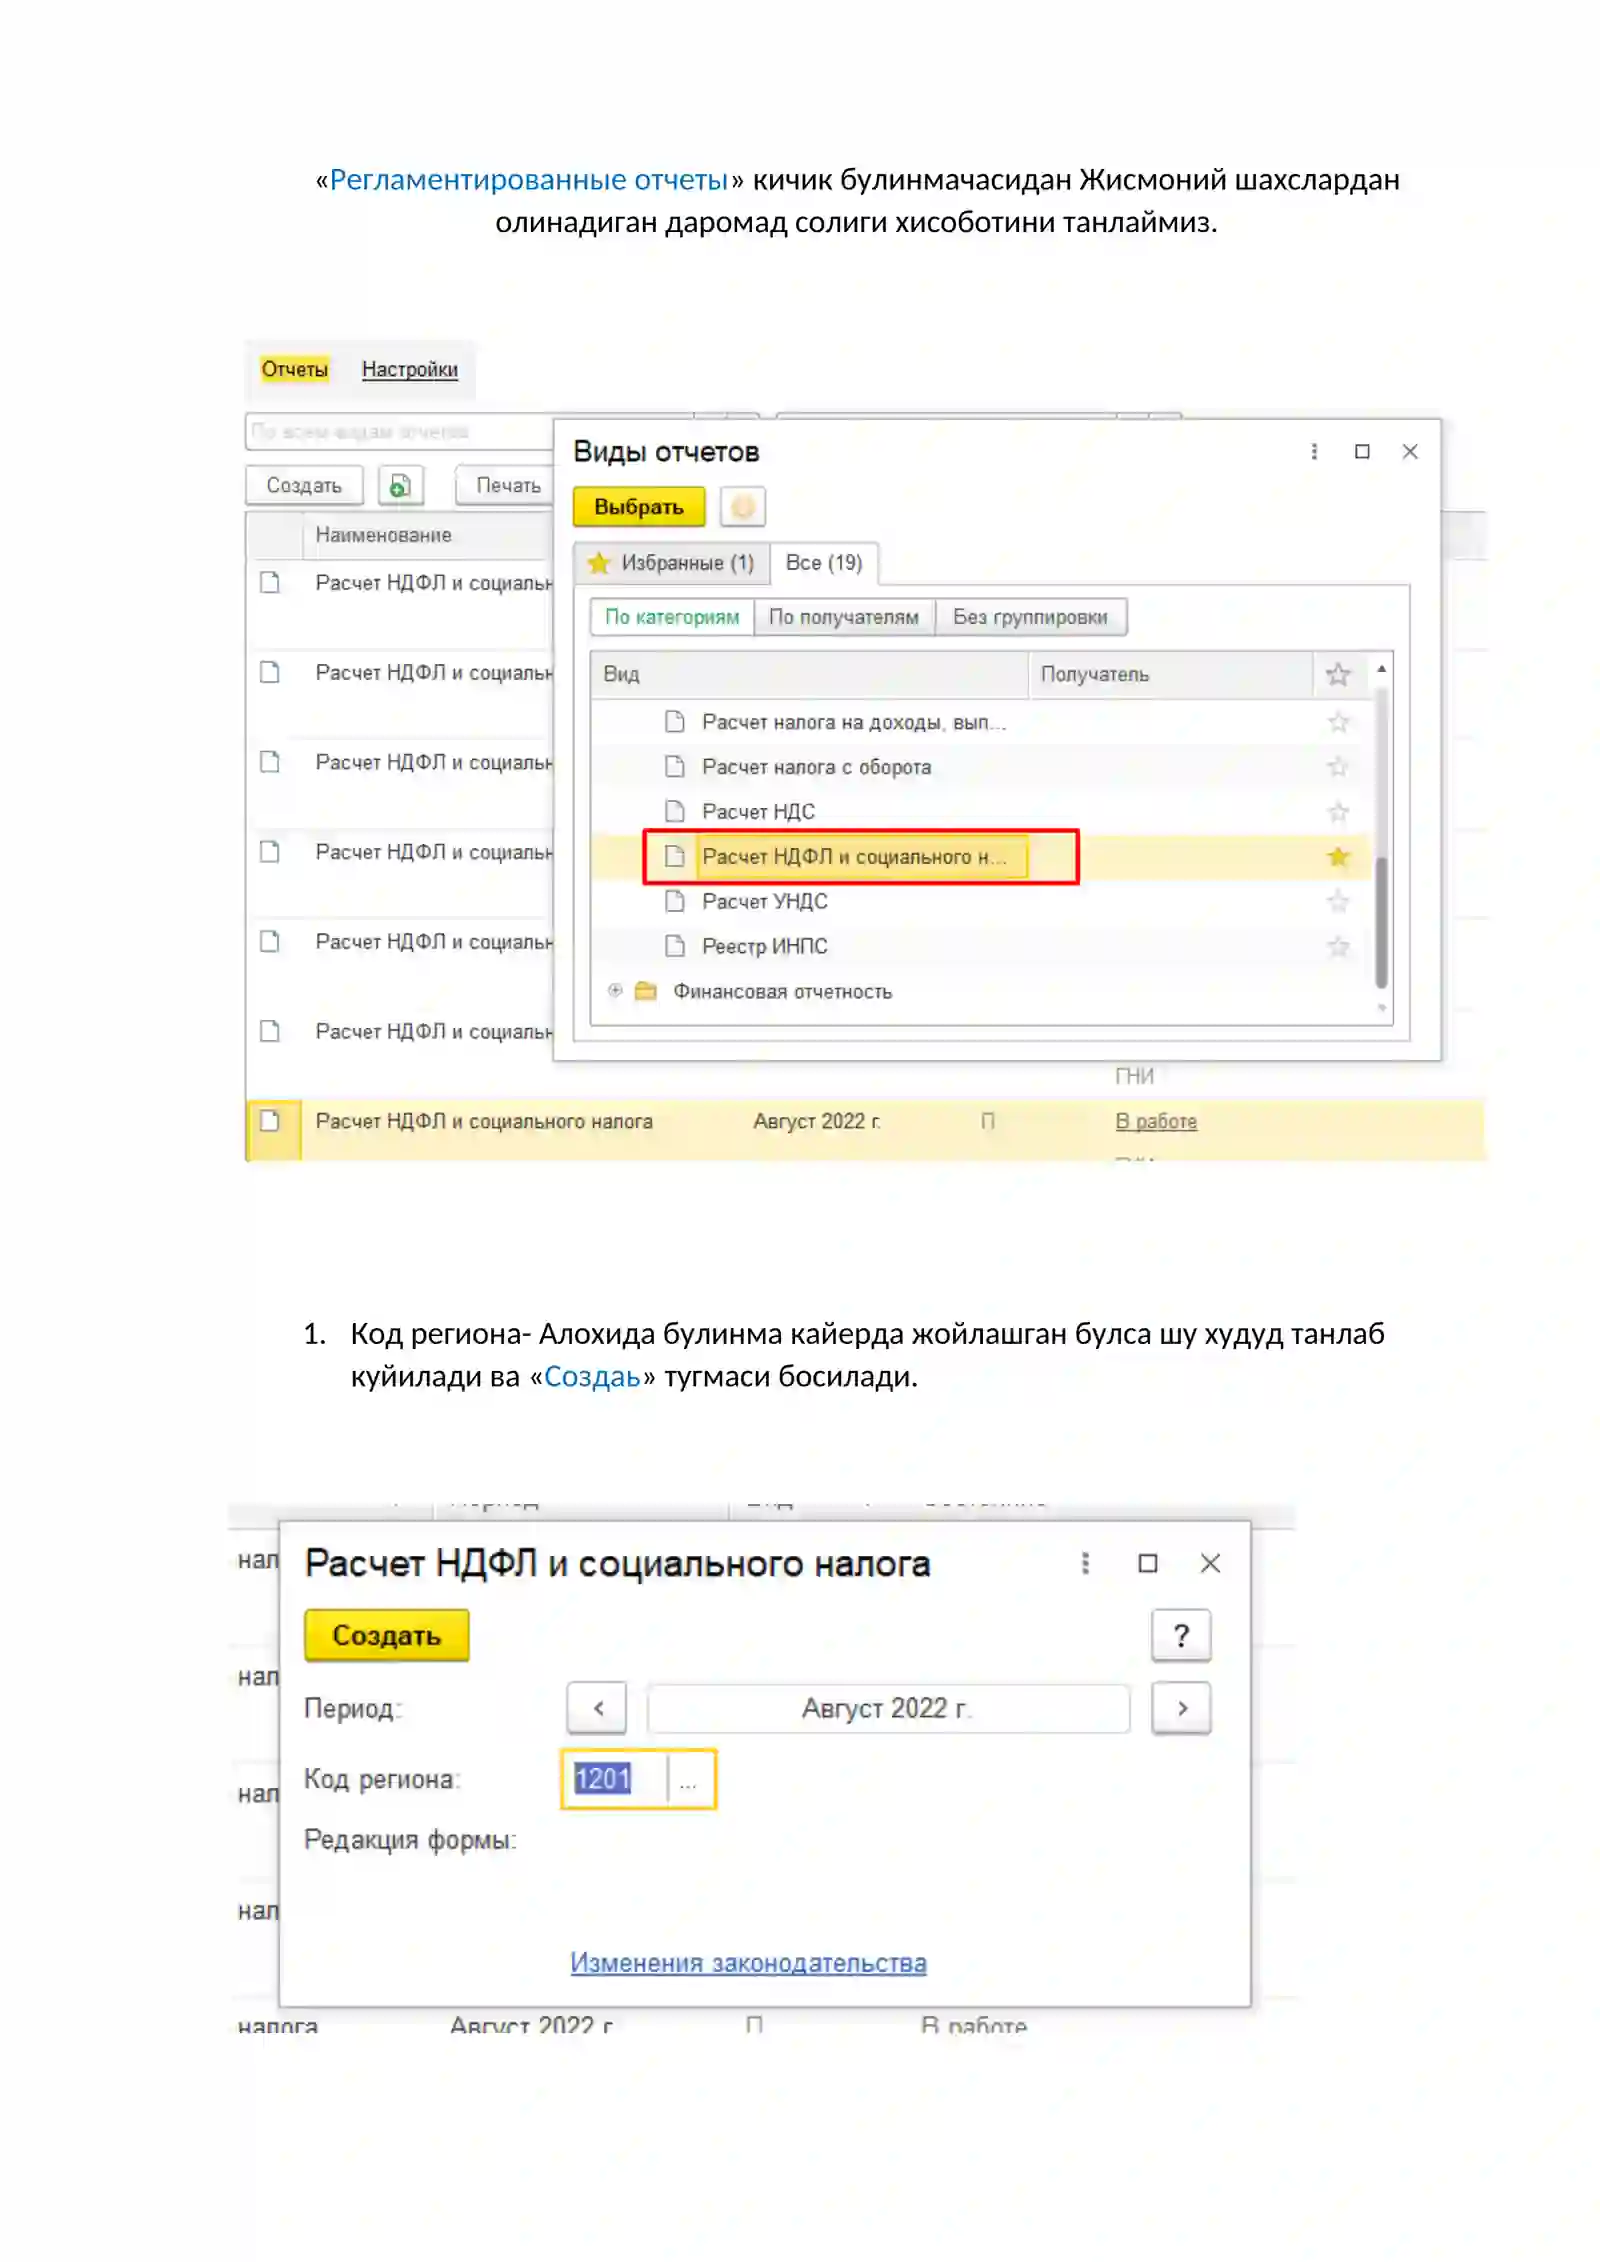This screenshot has width=1600, height=2262.
Task: Click the create-from-file icon next to Создать
Action: click(400, 485)
